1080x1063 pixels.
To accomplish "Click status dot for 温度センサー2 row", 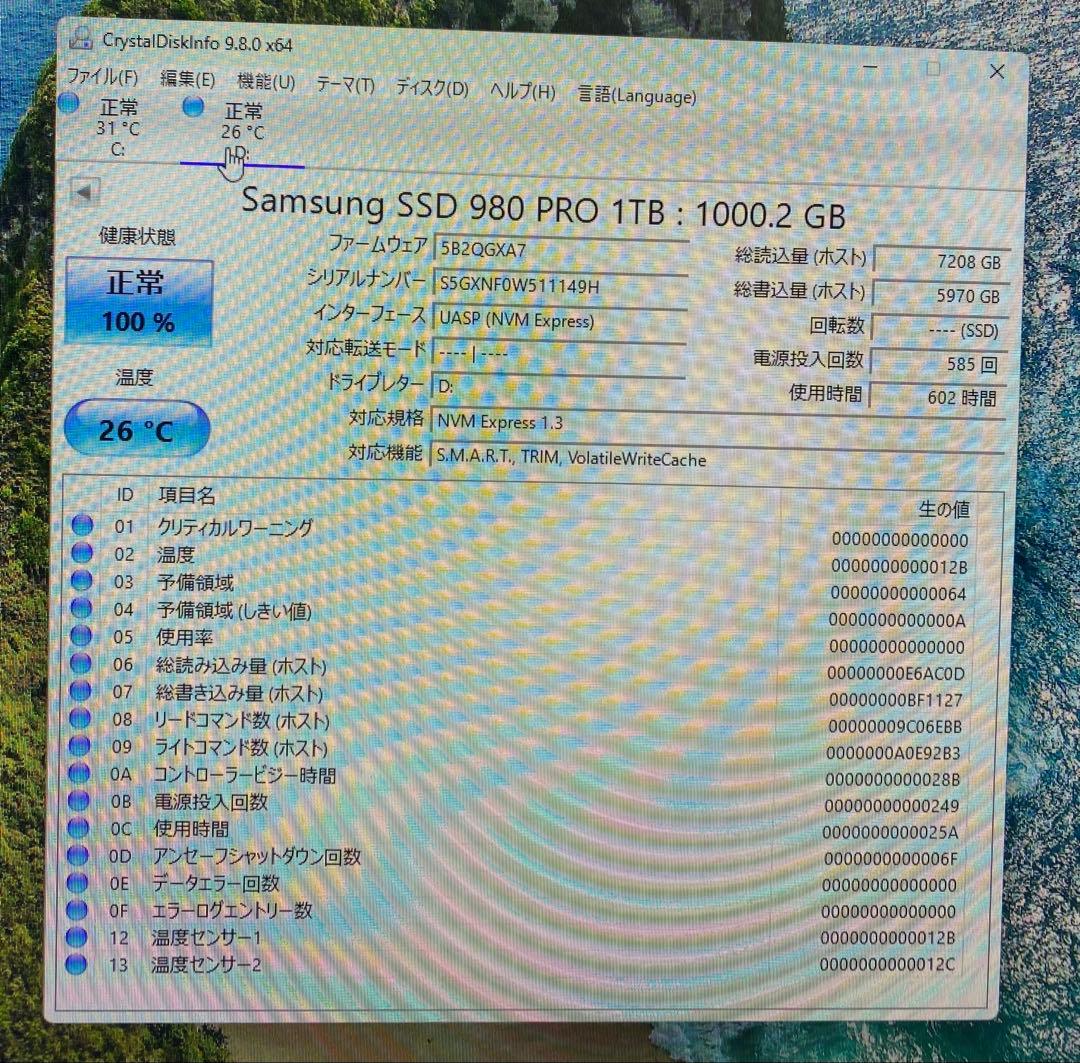I will pos(76,964).
